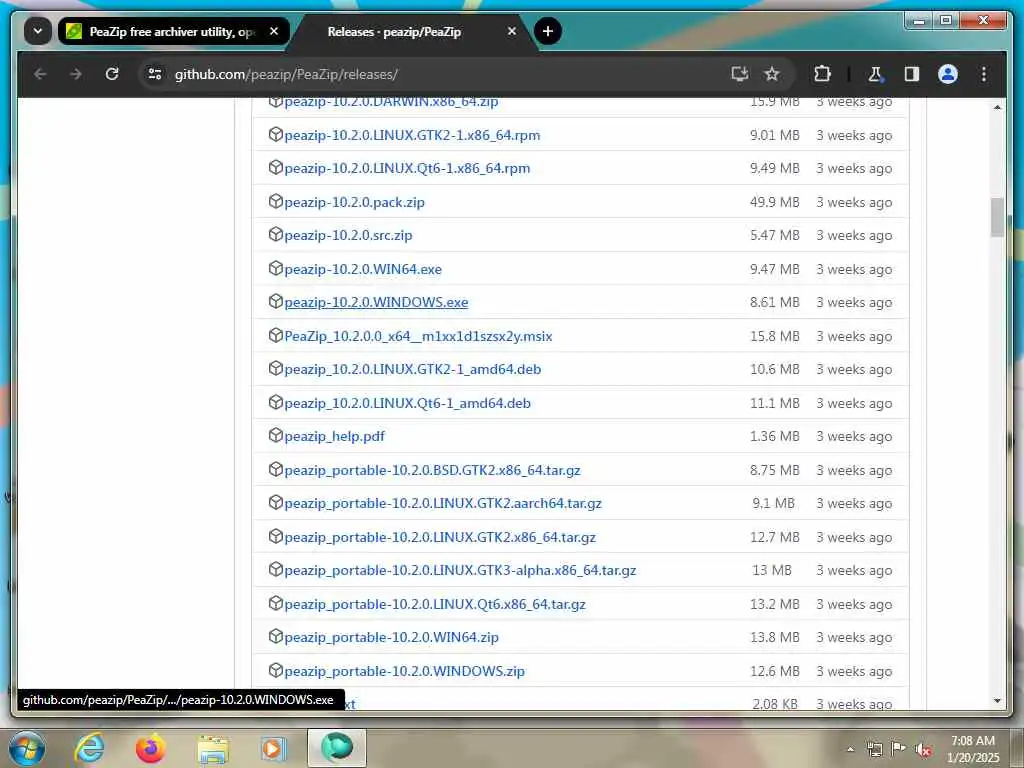Click the 49.9 MB size of pack.zip
This screenshot has width=1024, height=768.
click(x=775, y=202)
